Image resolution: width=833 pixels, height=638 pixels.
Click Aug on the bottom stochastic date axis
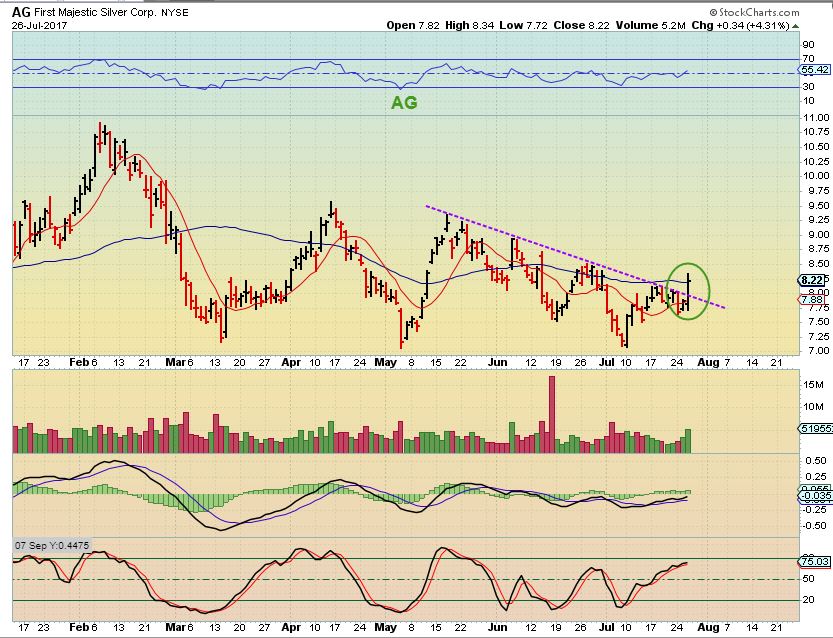pos(708,627)
